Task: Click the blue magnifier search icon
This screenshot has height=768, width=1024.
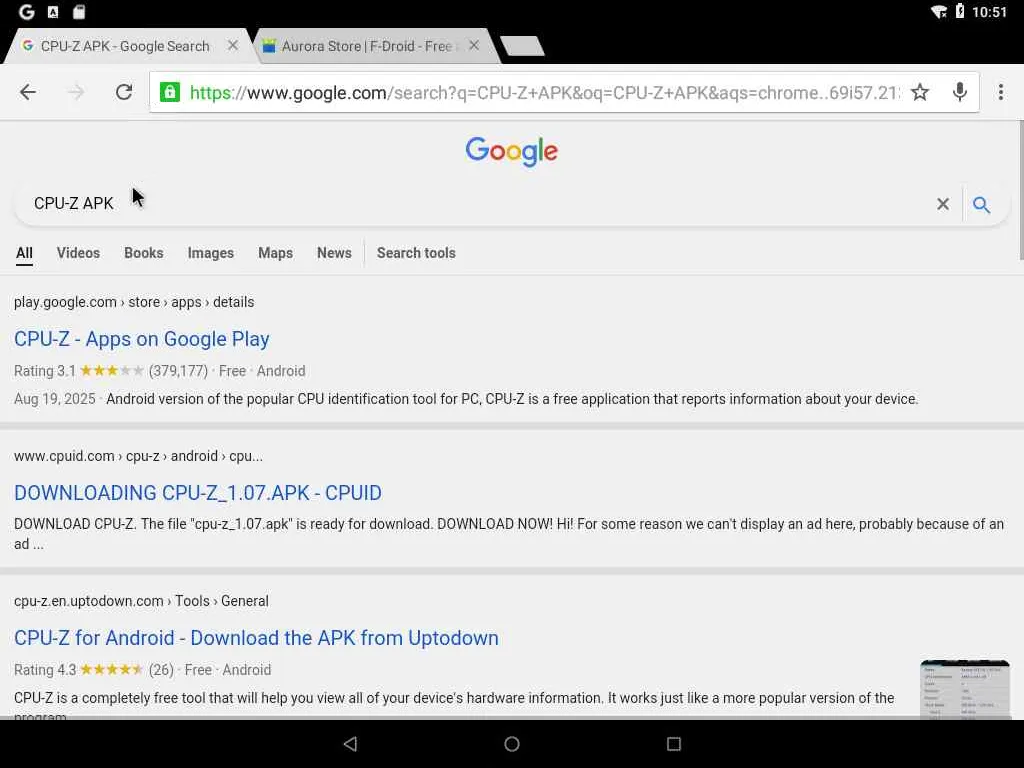Action: (981, 205)
